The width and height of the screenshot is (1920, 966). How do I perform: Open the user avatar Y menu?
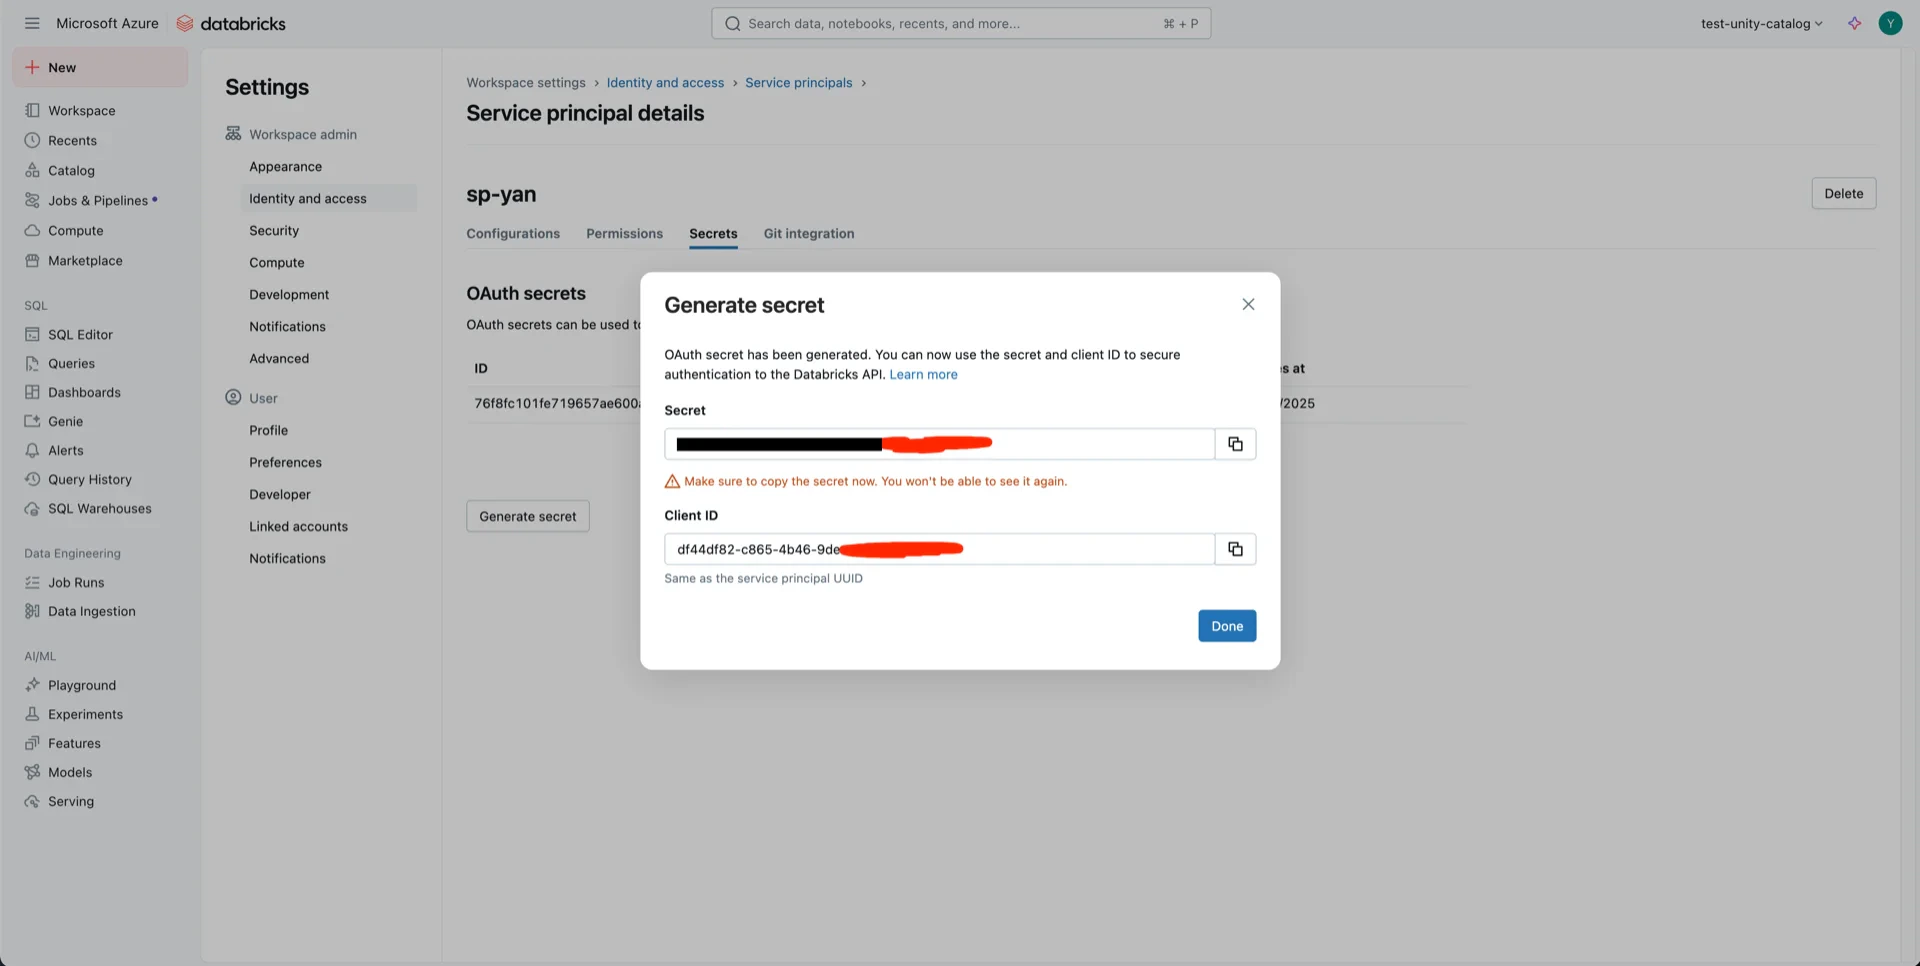pyautogui.click(x=1890, y=23)
